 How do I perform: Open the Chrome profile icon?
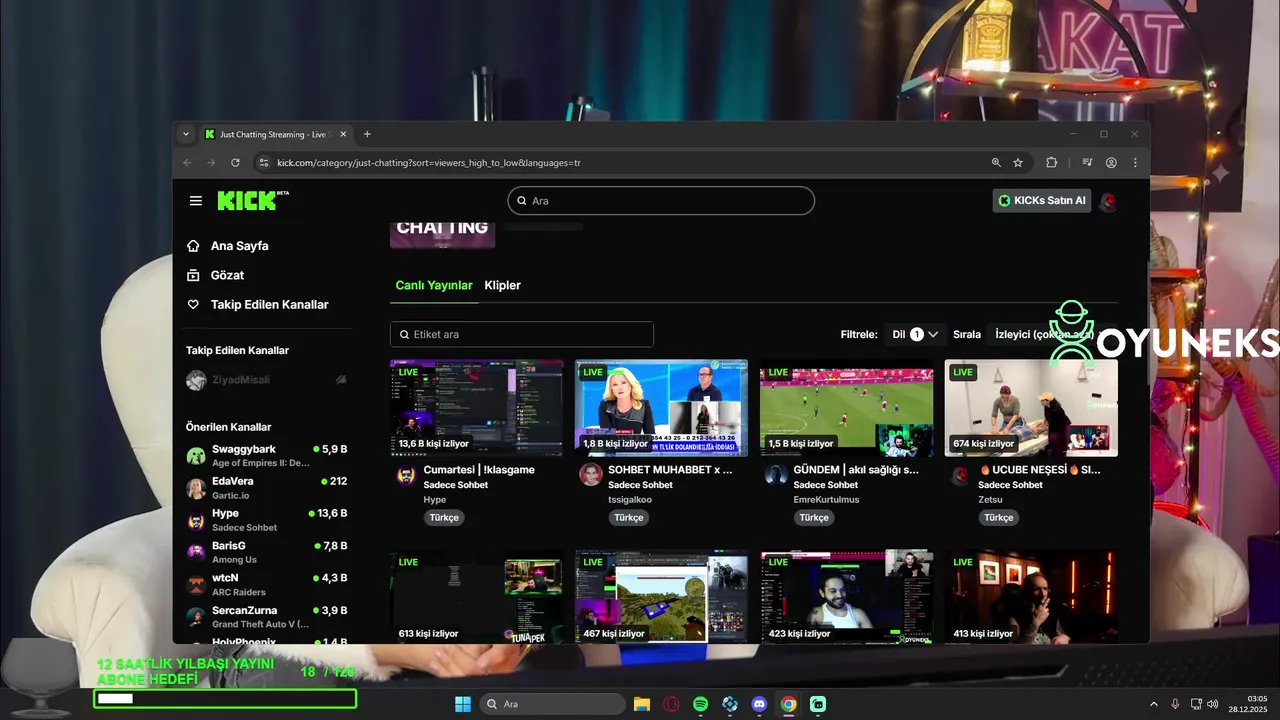coord(1111,162)
